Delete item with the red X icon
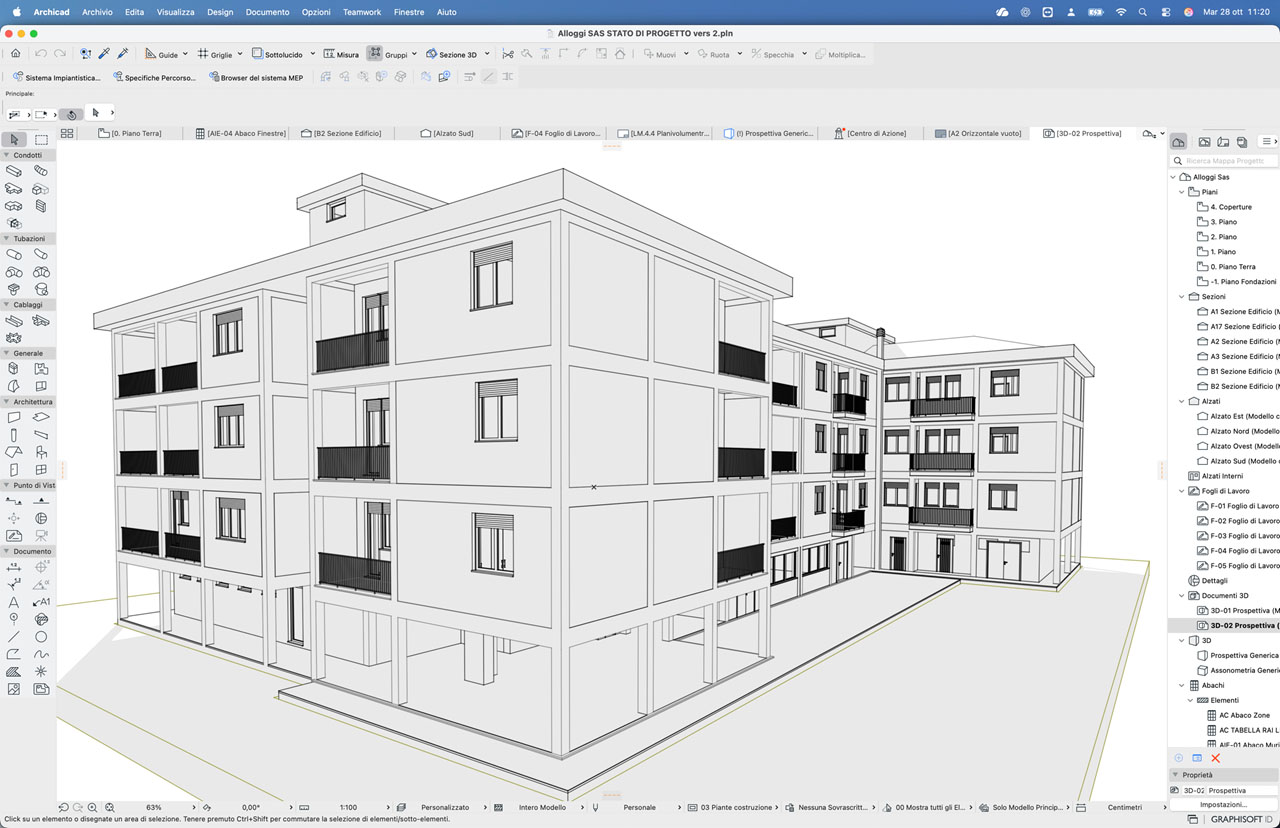Viewport: 1280px width, 828px height. tap(1216, 758)
